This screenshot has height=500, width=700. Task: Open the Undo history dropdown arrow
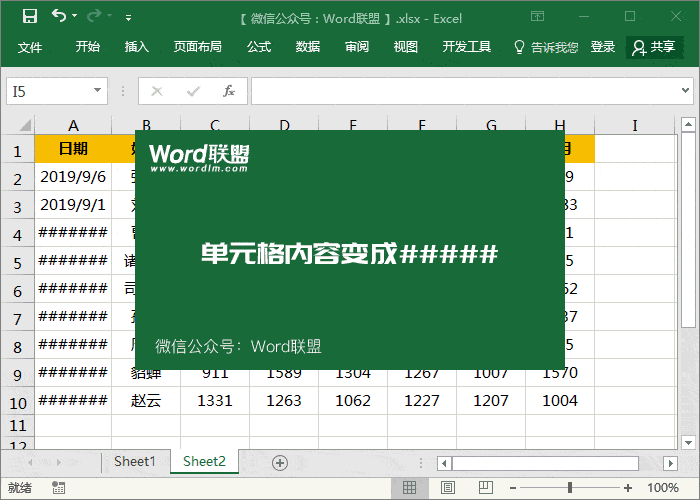click(75, 16)
